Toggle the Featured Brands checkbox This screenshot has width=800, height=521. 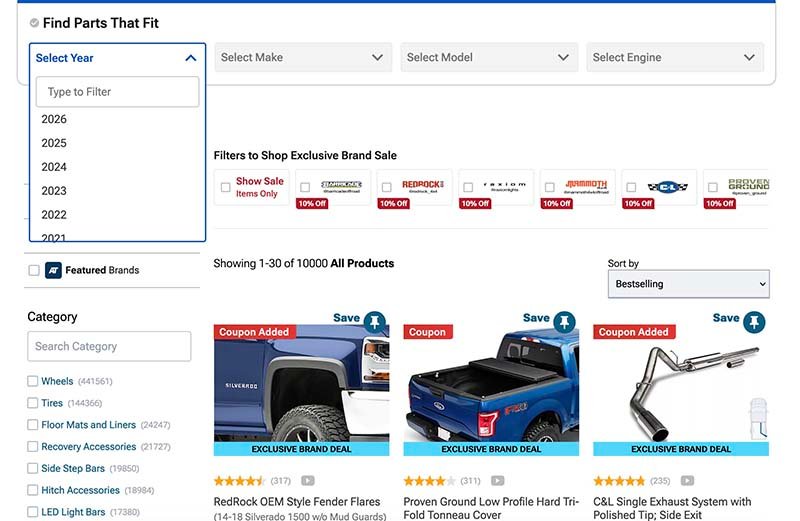click(x=34, y=270)
